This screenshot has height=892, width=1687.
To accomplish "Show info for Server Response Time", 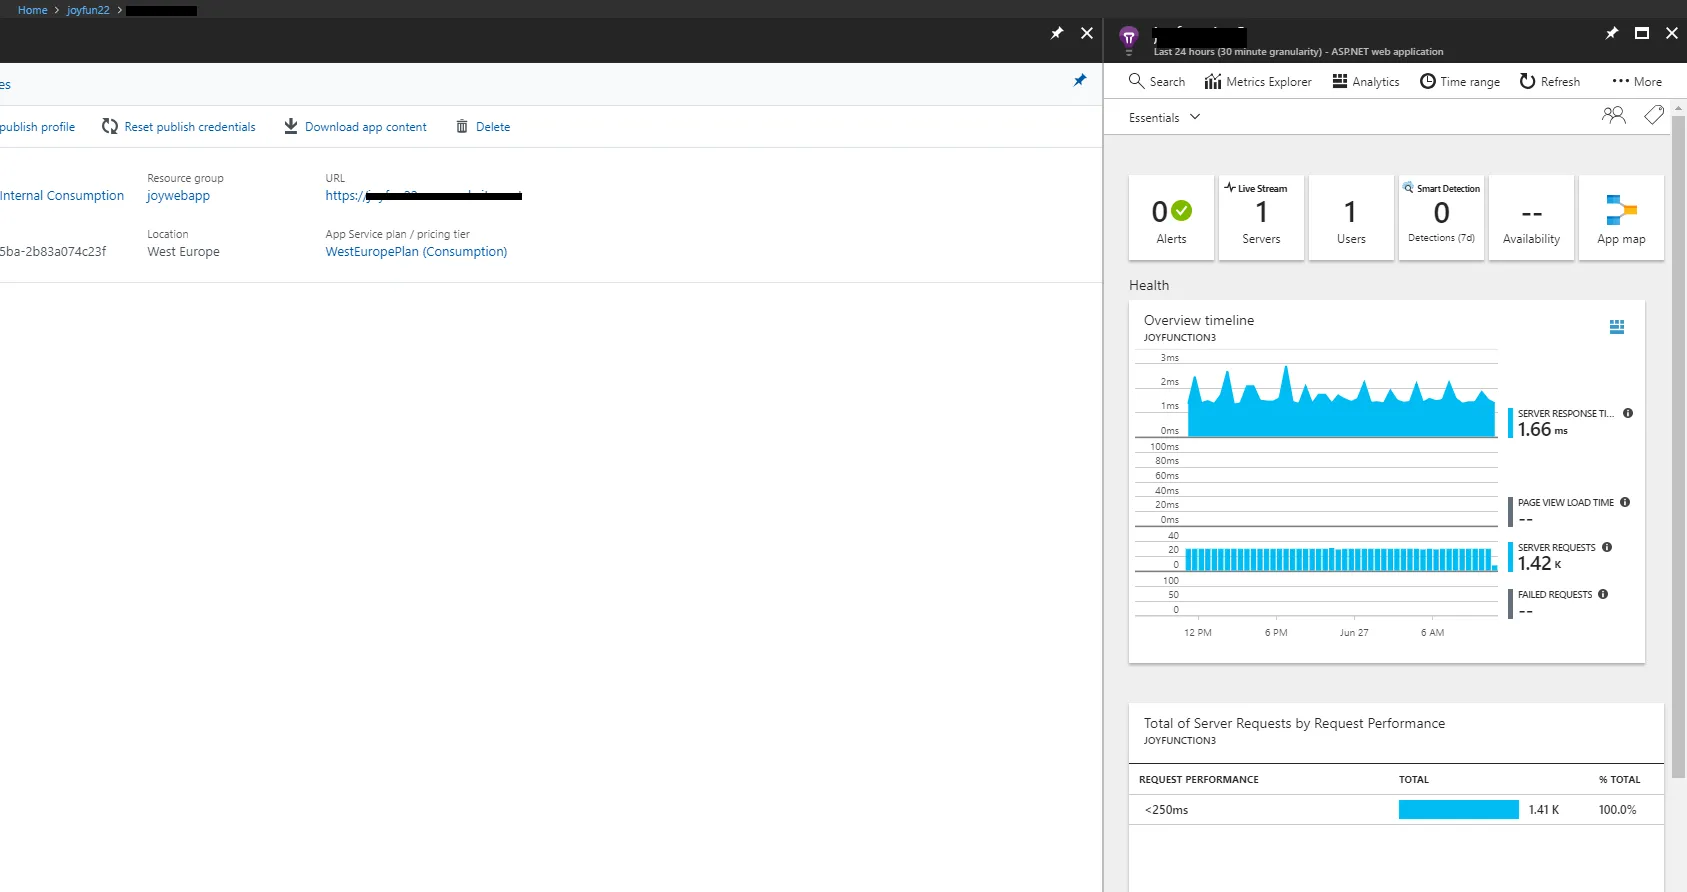I will [x=1628, y=413].
